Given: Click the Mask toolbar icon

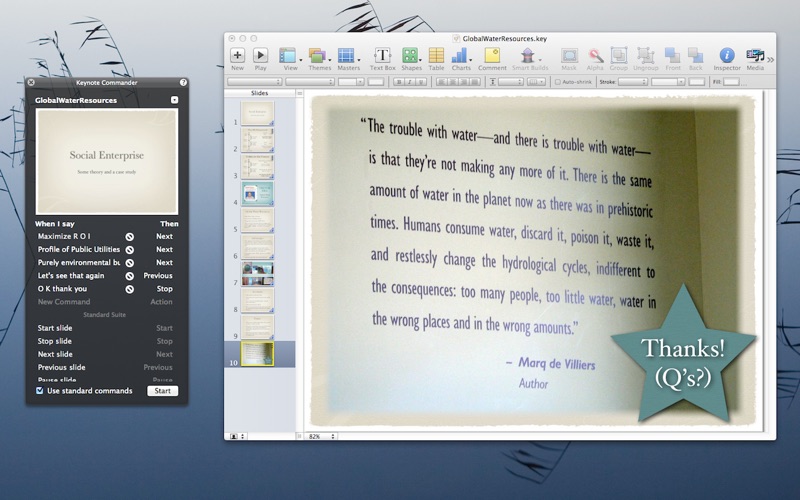Looking at the screenshot, I should pyautogui.click(x=569, y=55).
